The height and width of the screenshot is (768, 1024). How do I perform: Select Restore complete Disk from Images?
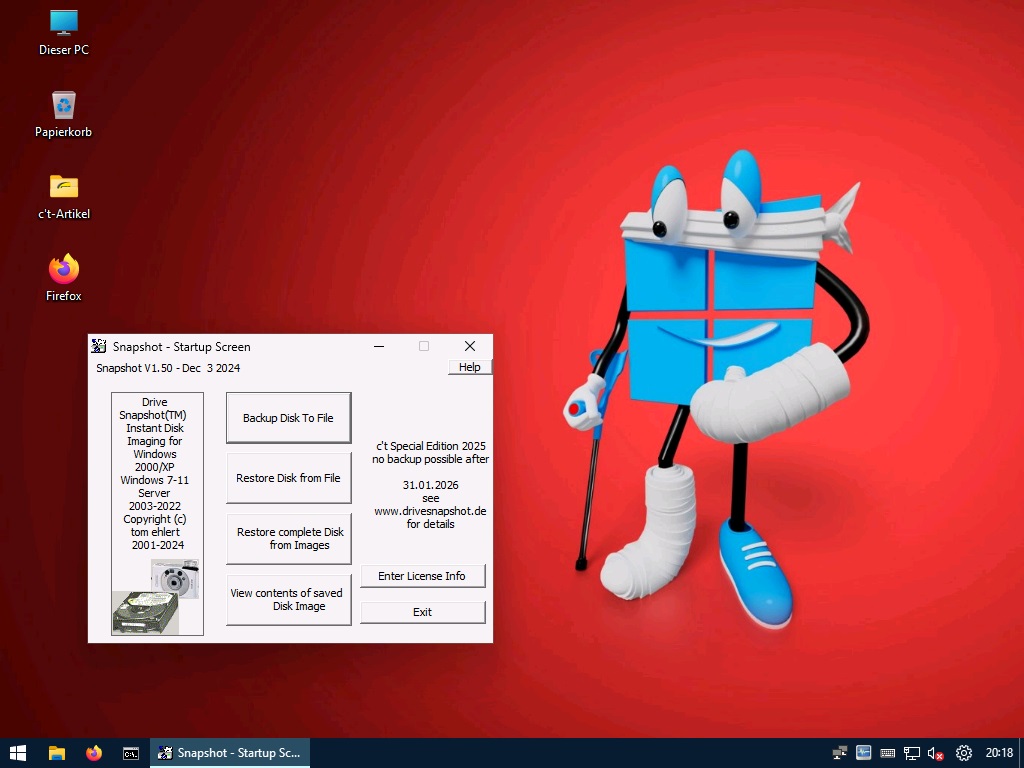point(288,539)
